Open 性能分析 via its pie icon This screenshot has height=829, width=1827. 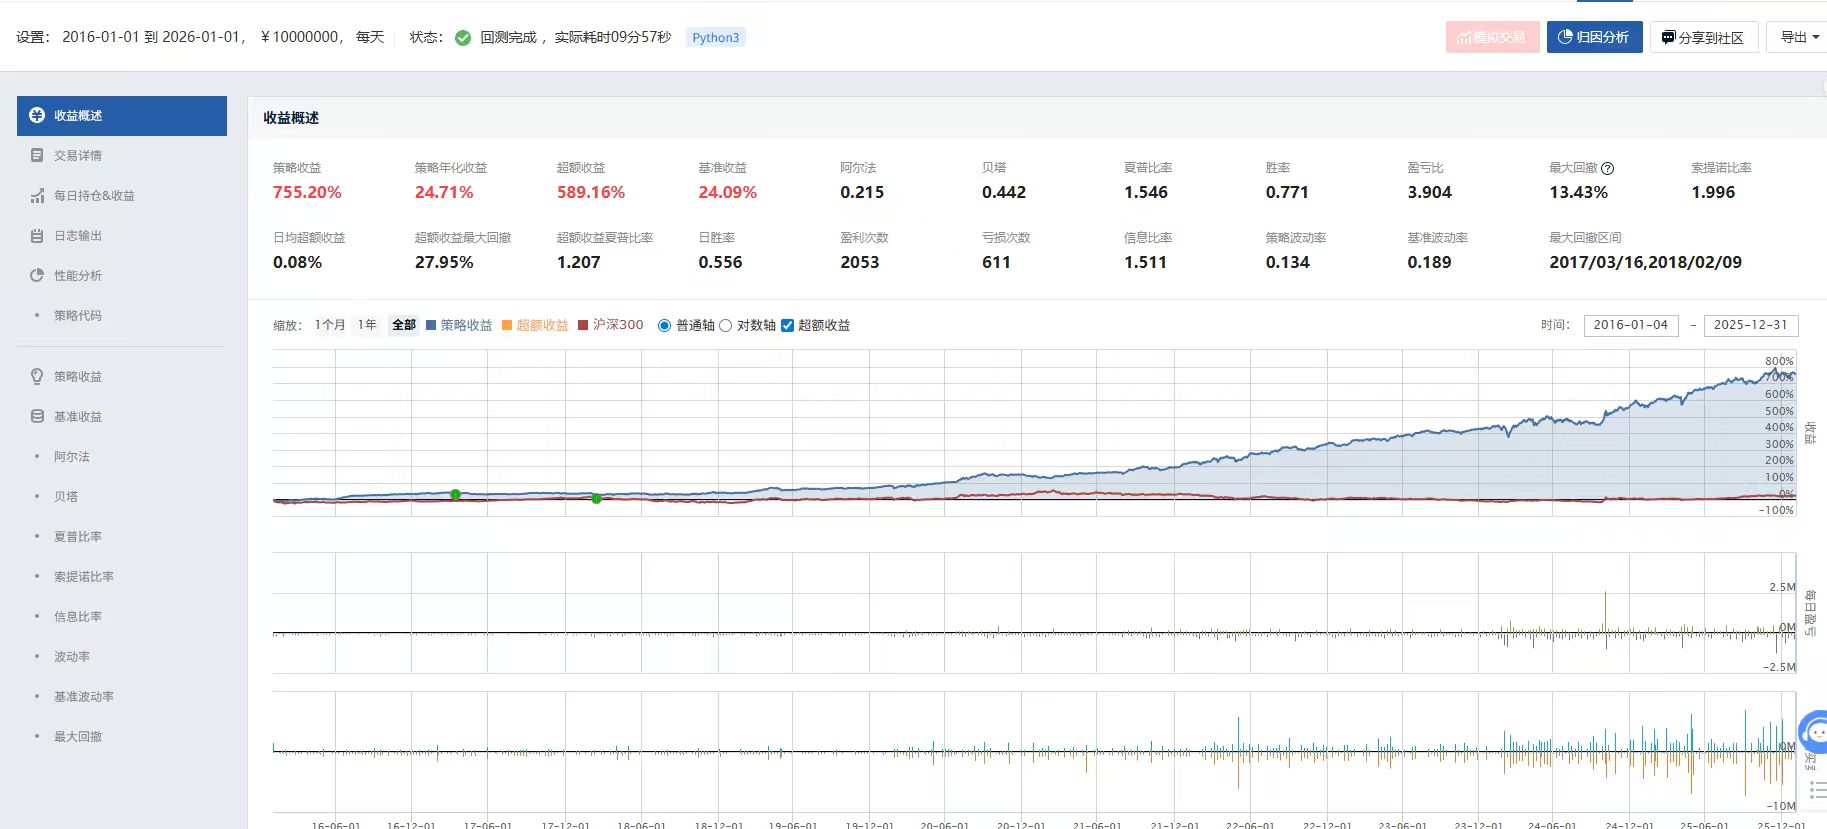37,276
